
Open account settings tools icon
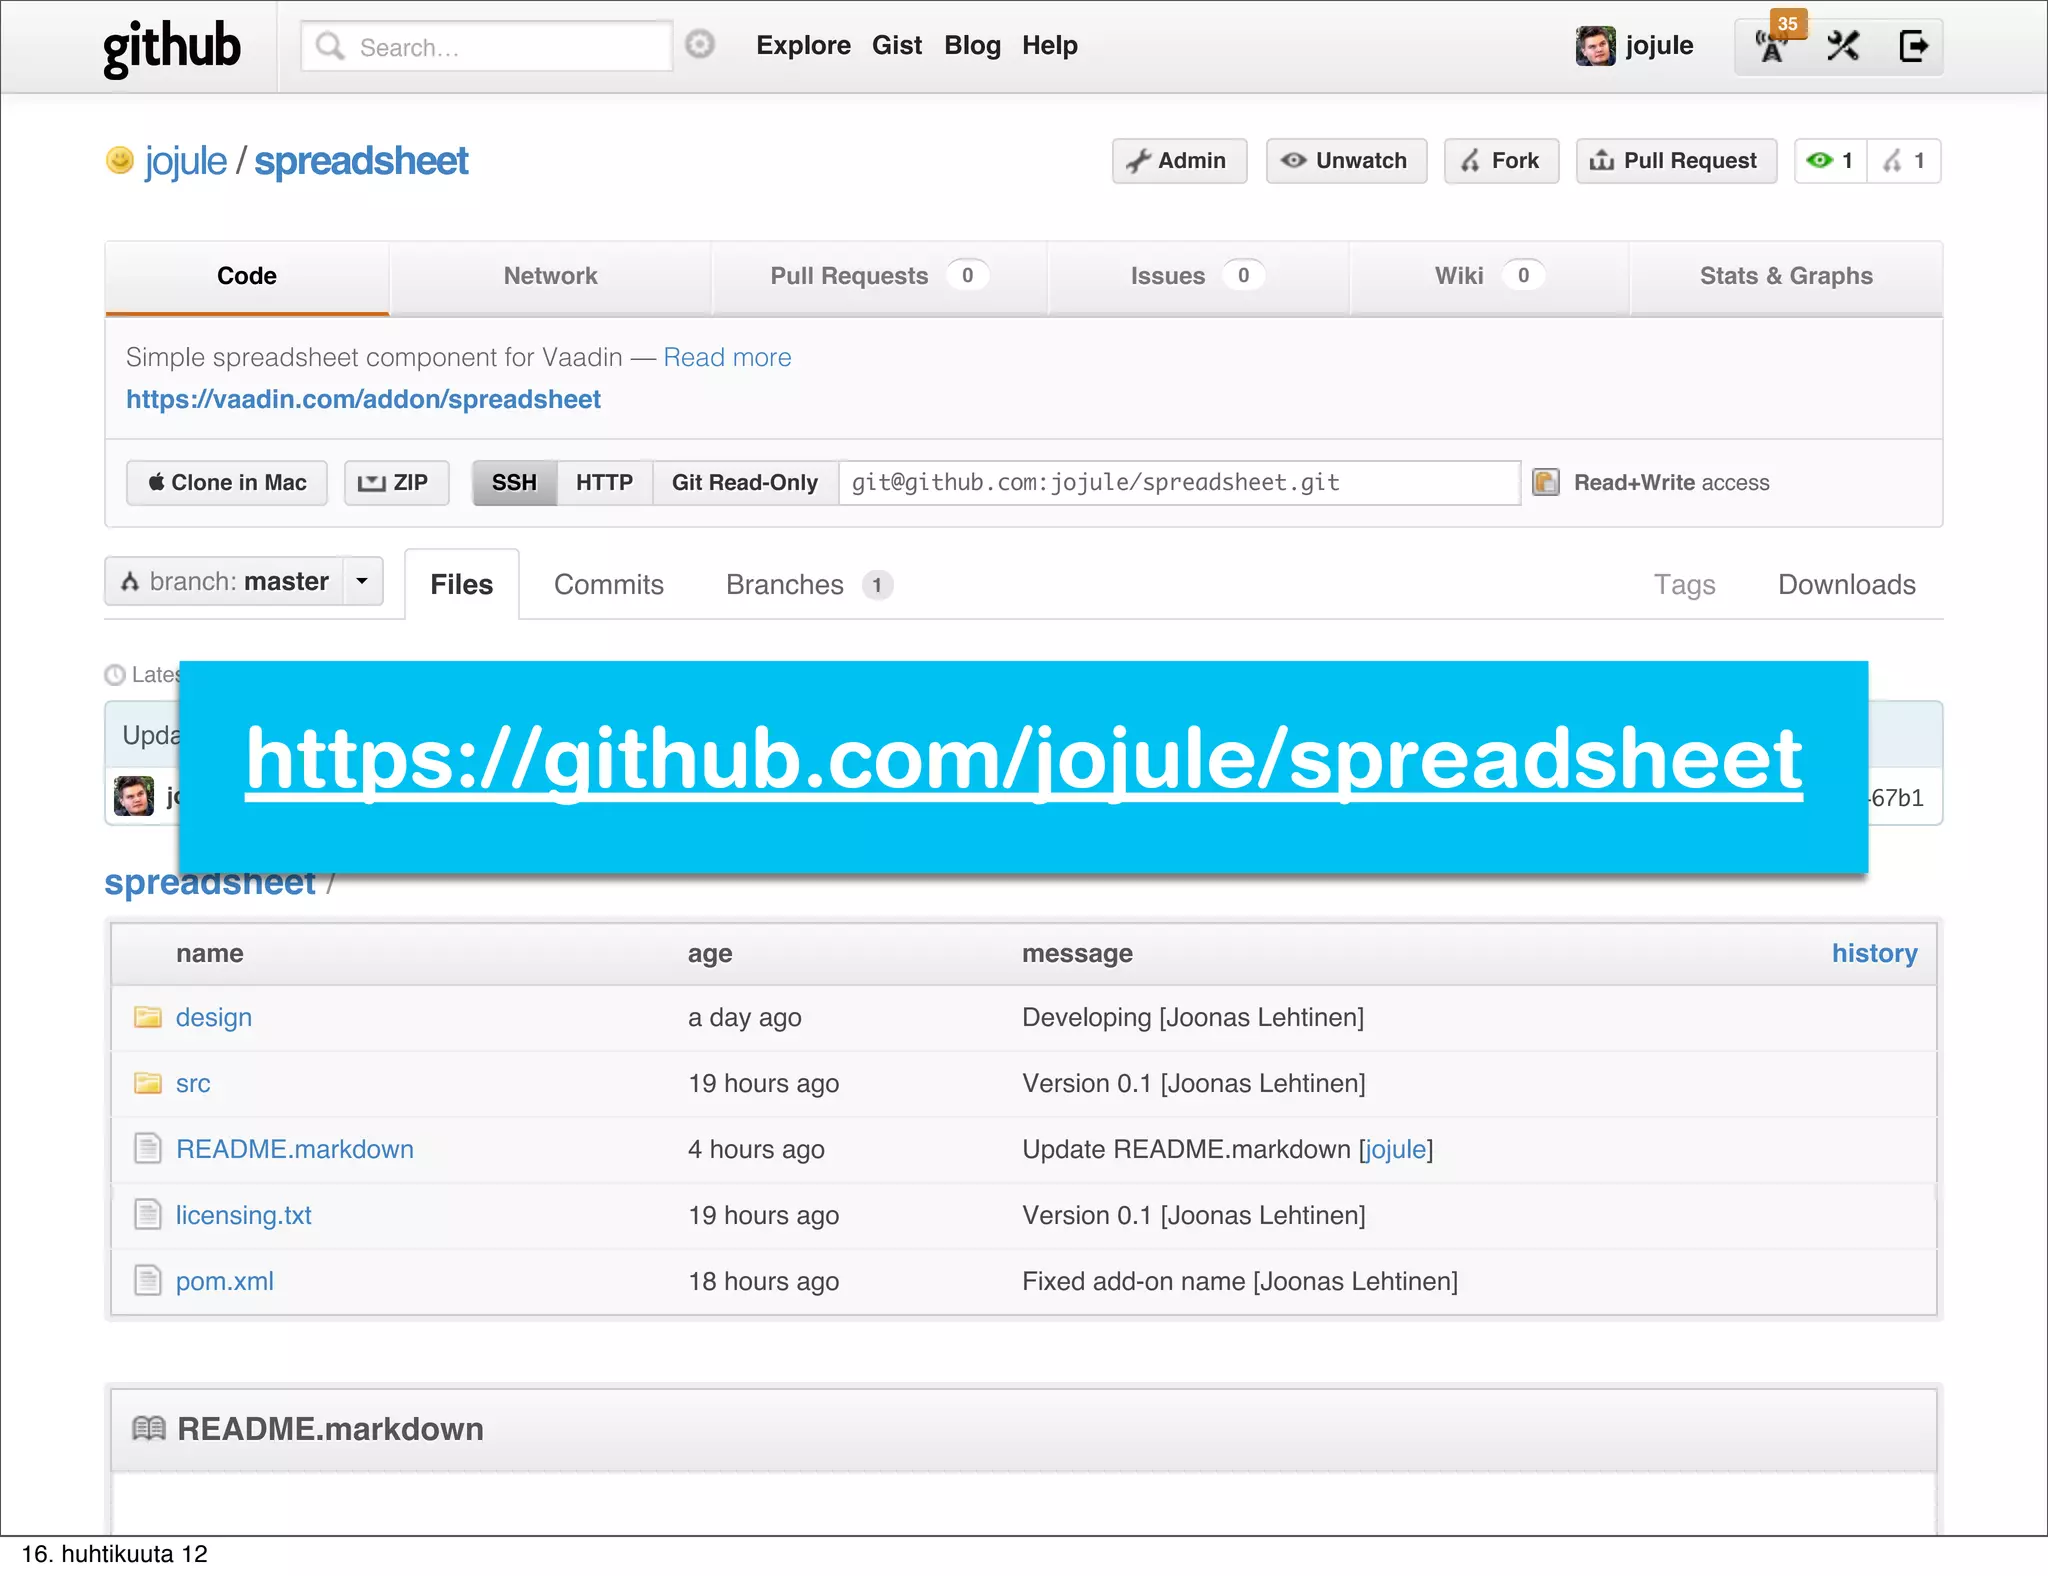point(1842,46)
